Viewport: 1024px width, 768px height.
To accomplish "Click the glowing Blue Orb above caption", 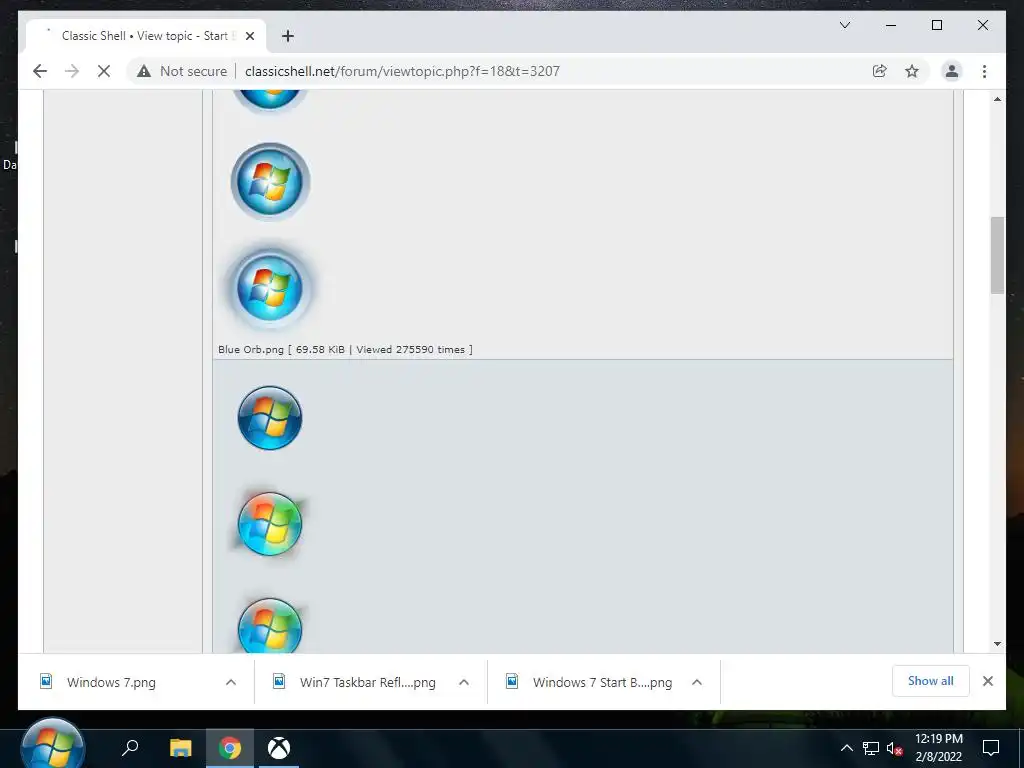I will click(x=270, y=287).
